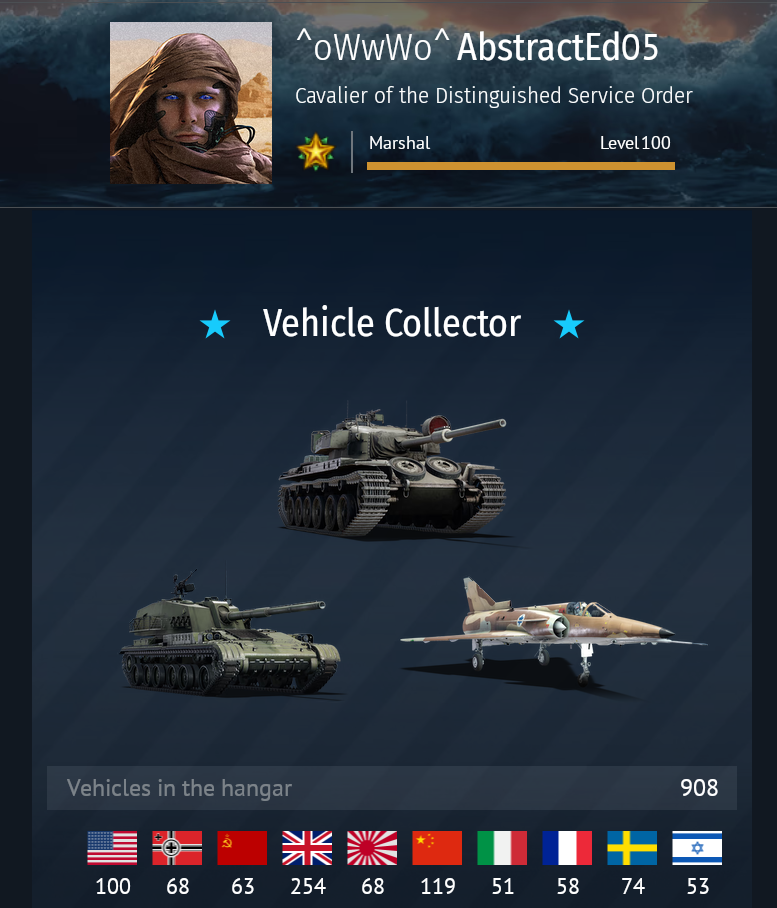Select the Israel flag icon

pyautogui.click(x=697, y=848)
